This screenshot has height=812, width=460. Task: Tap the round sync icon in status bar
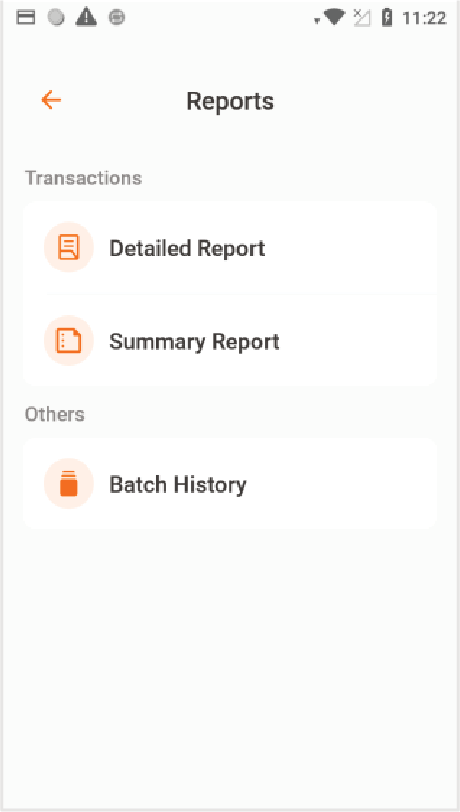click(117, 18)
